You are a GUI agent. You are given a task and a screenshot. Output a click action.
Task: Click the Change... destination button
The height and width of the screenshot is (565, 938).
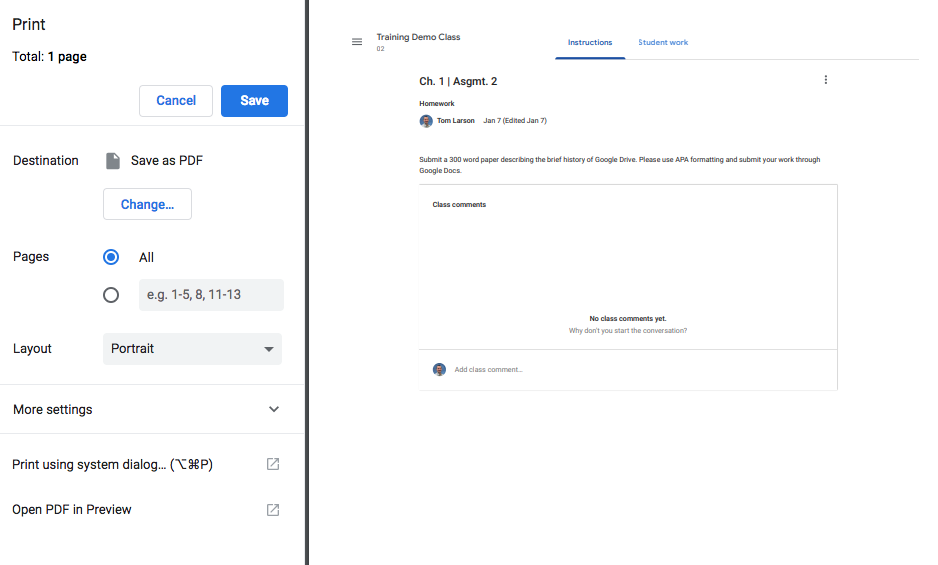[147, 204]
